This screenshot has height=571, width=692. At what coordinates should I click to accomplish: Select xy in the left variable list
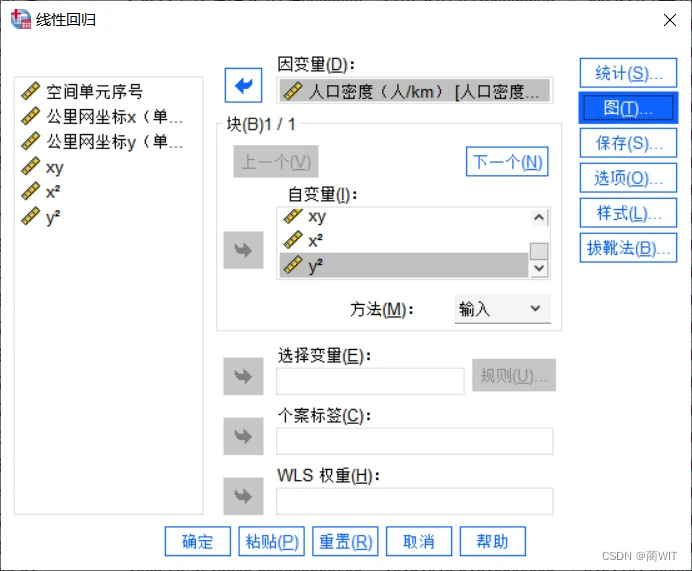55,167
